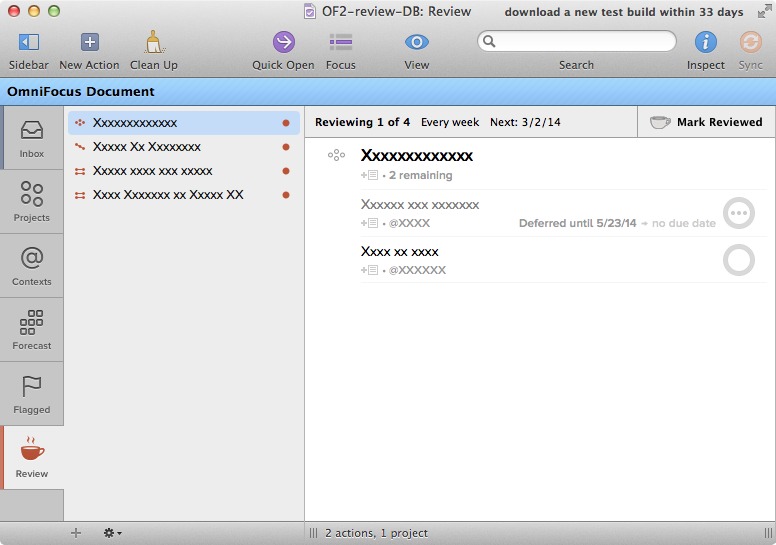Screen dimensions: 776x545
Task: Click the document icon in title bar
Action: [310, 11]
